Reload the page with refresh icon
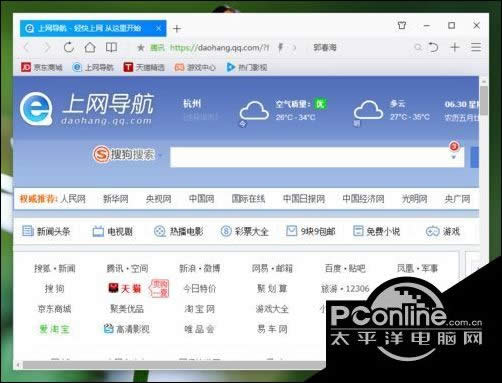This screenshot has height=383, width=502. coord(69,47)
